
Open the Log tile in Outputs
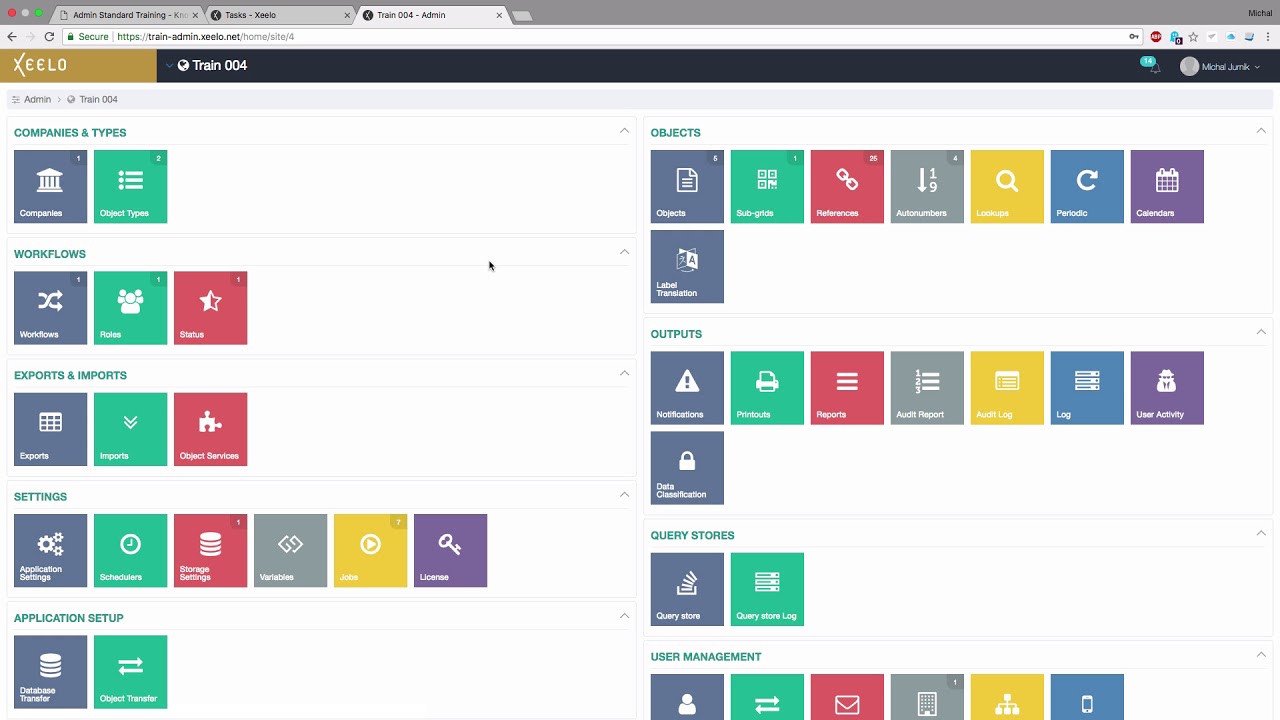(x=1087, y=388)
